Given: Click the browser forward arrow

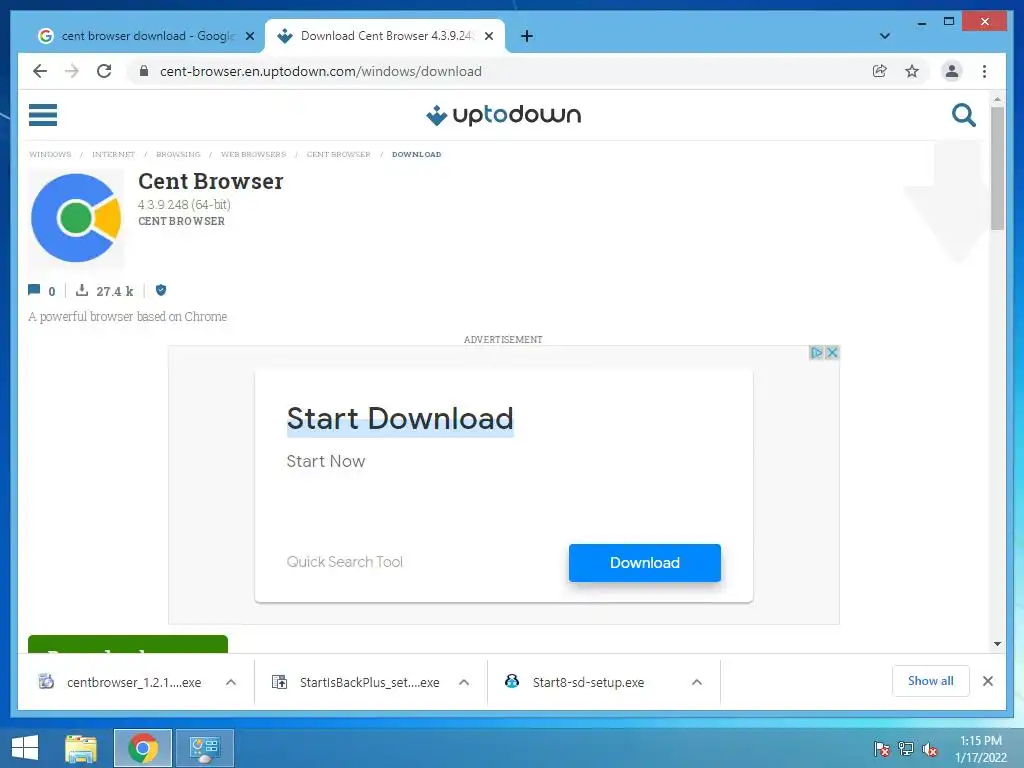Looking at the screenshot, I should tap(72, 71).
